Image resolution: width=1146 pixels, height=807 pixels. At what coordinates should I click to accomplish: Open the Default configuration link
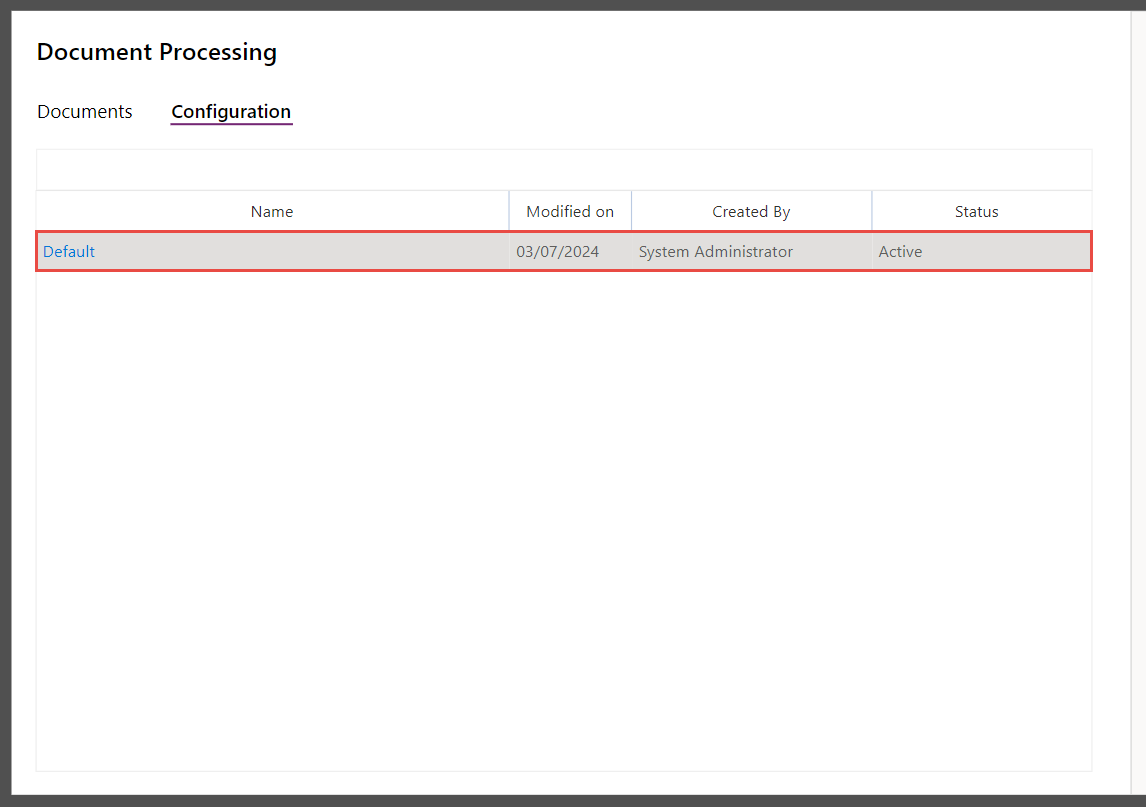tap(69, 251)
